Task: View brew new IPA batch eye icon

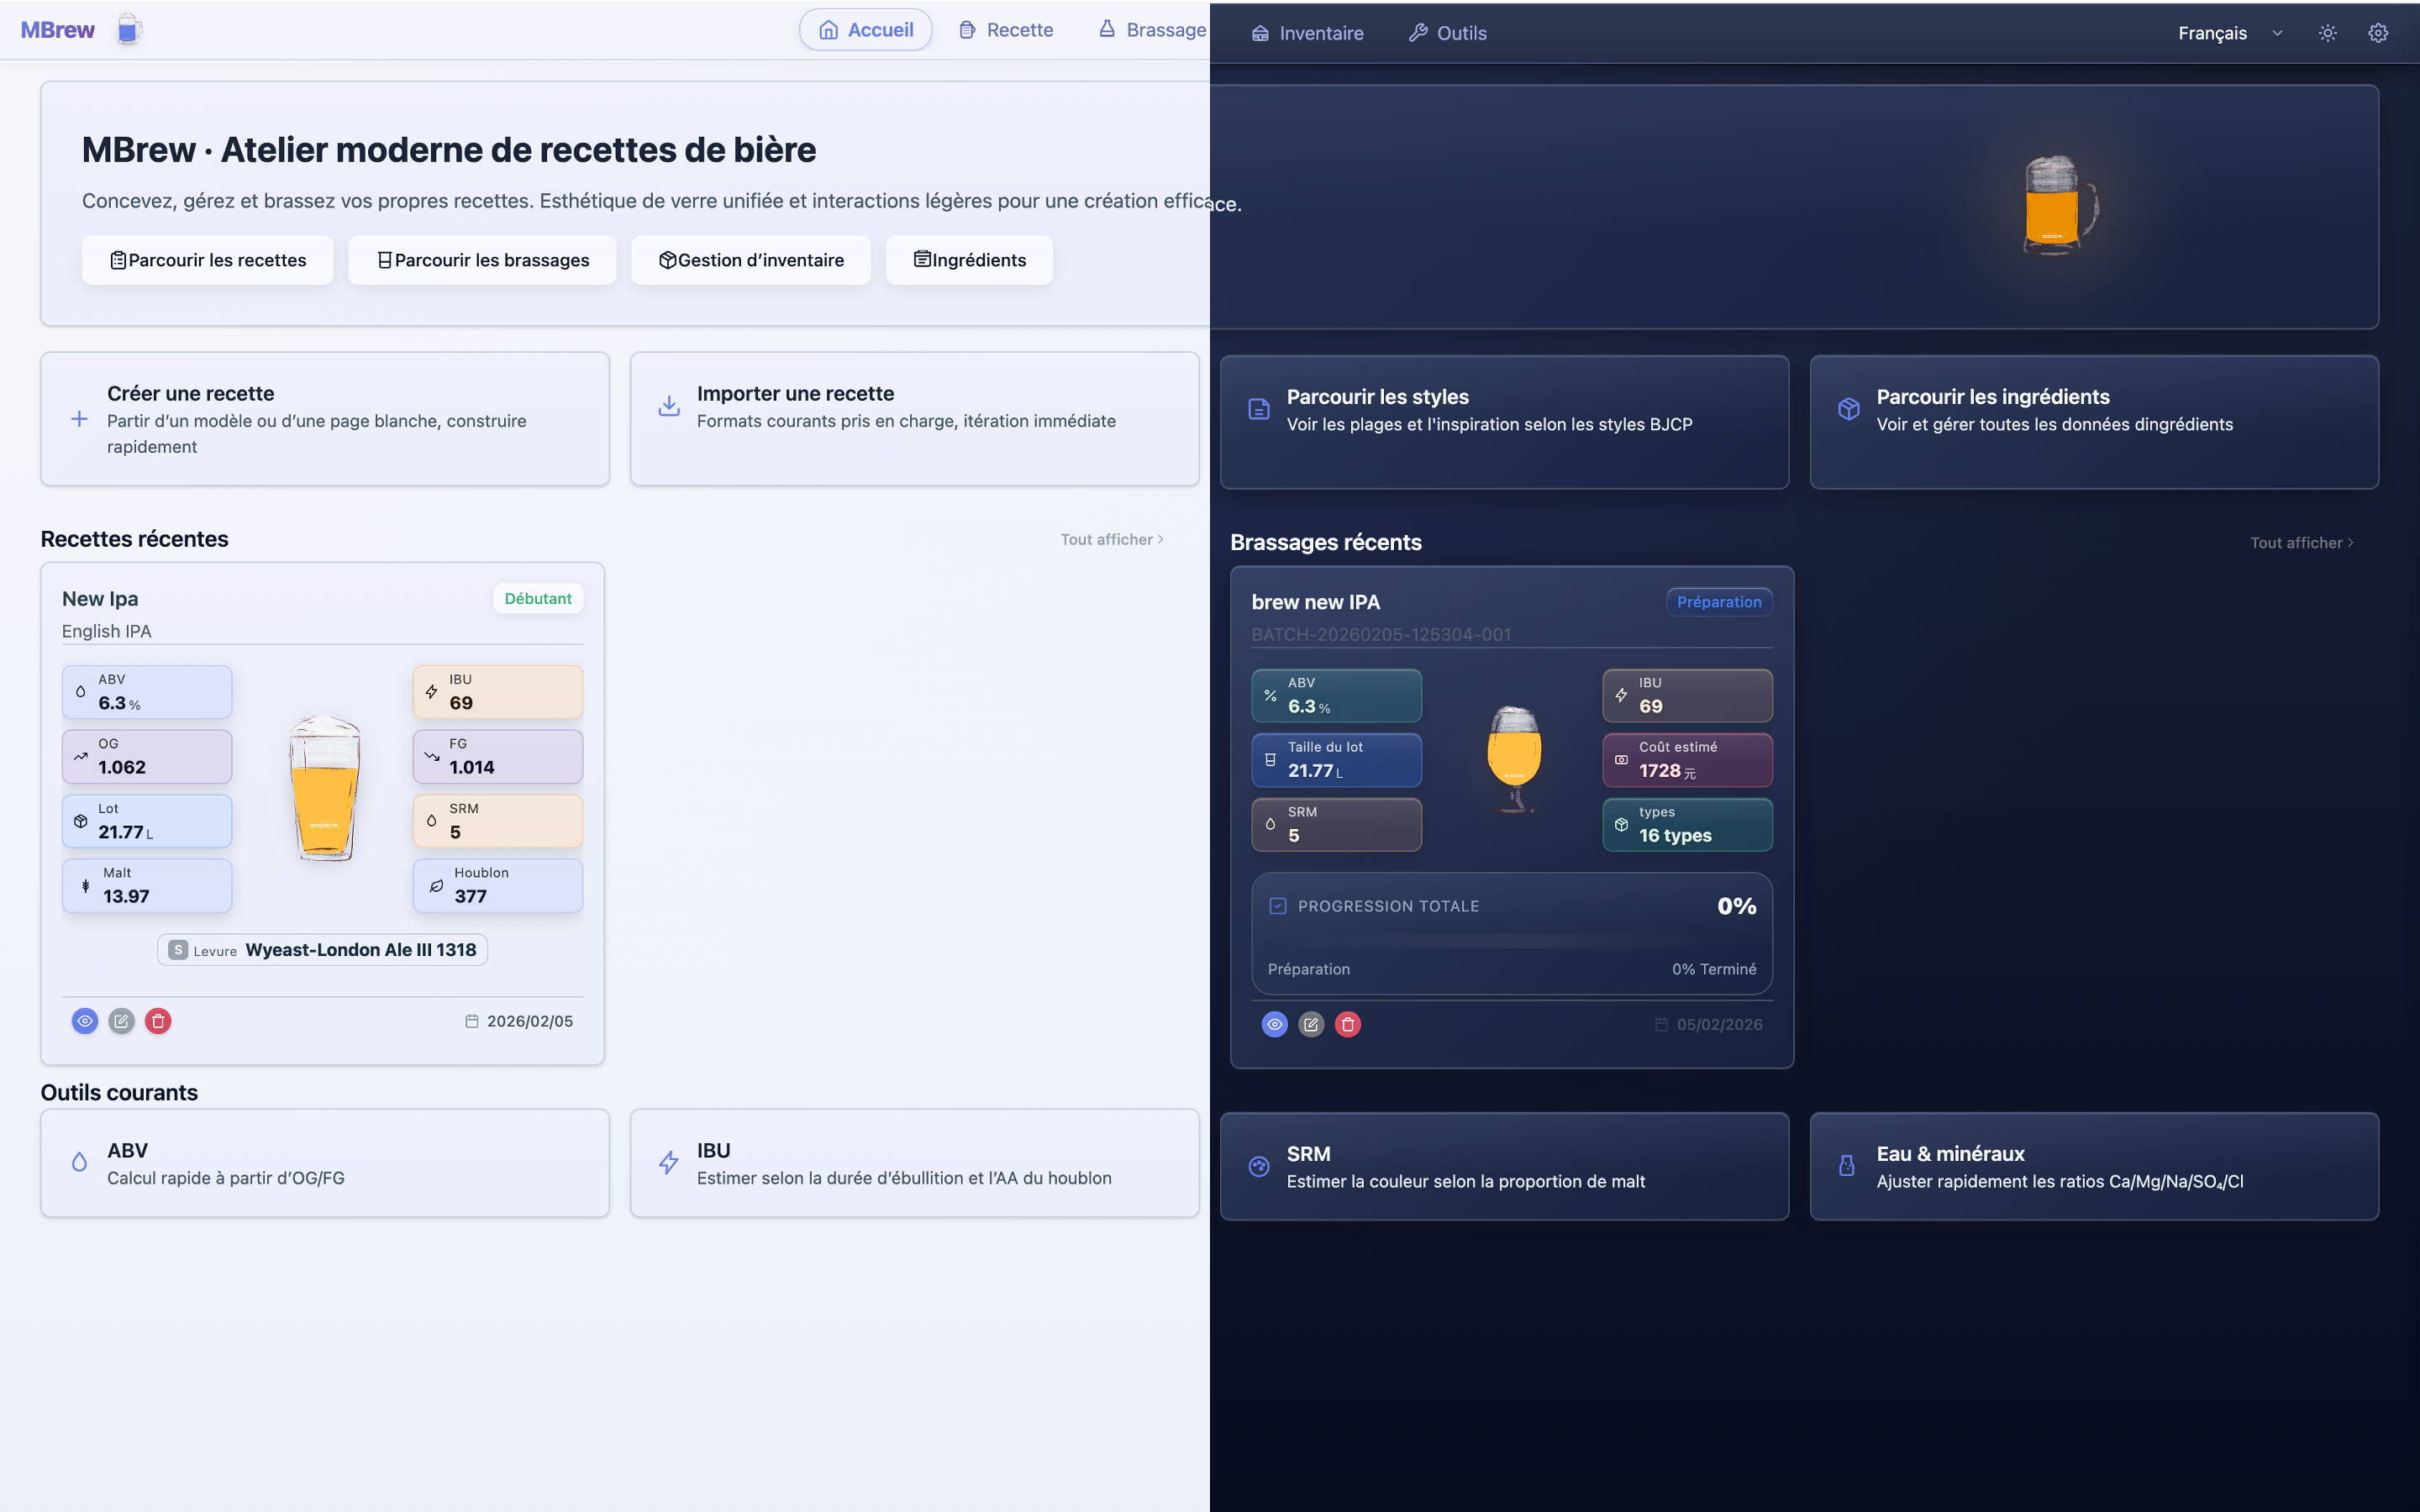Action: tap(1274, 1024)
